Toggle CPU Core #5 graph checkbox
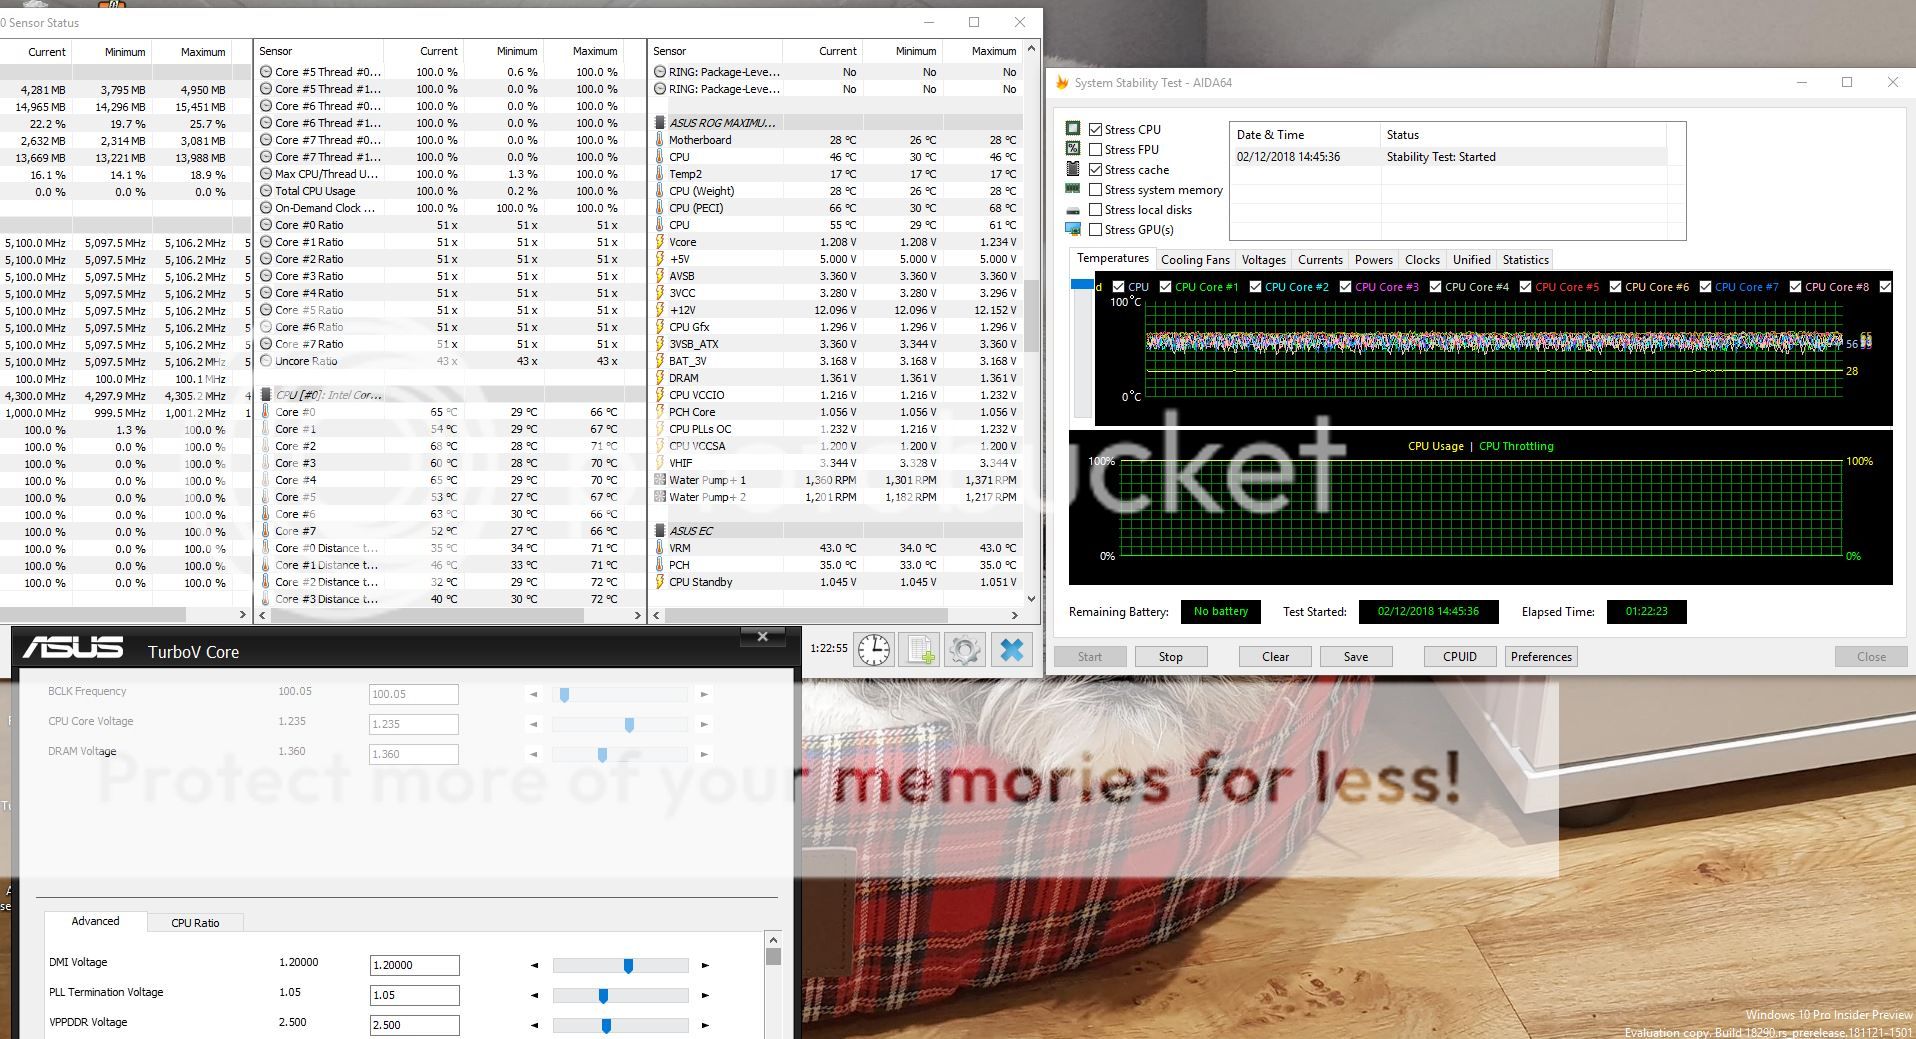1916x1039 pixels. 1525,287
